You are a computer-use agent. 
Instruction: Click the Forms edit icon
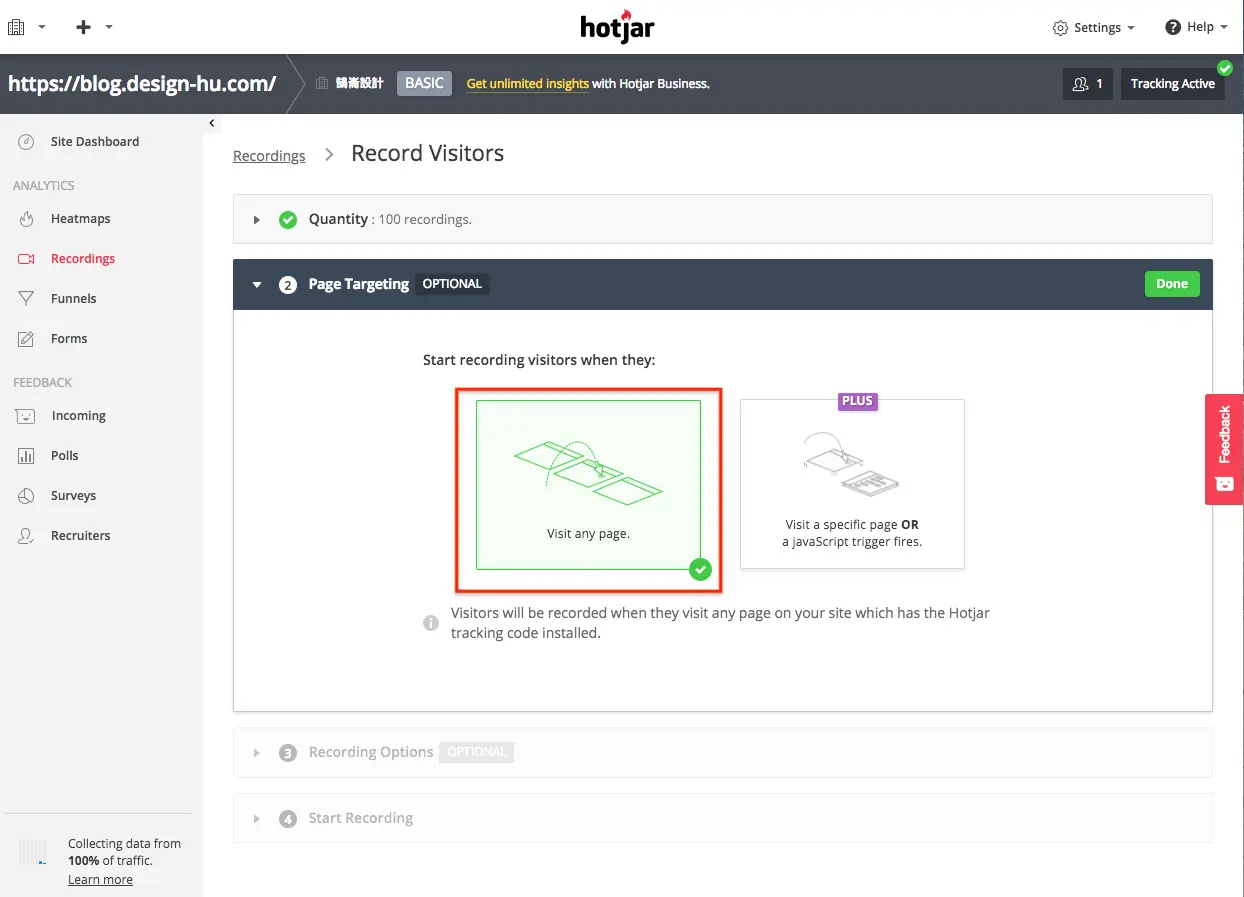pyautogui.click(x=27, y=339)
